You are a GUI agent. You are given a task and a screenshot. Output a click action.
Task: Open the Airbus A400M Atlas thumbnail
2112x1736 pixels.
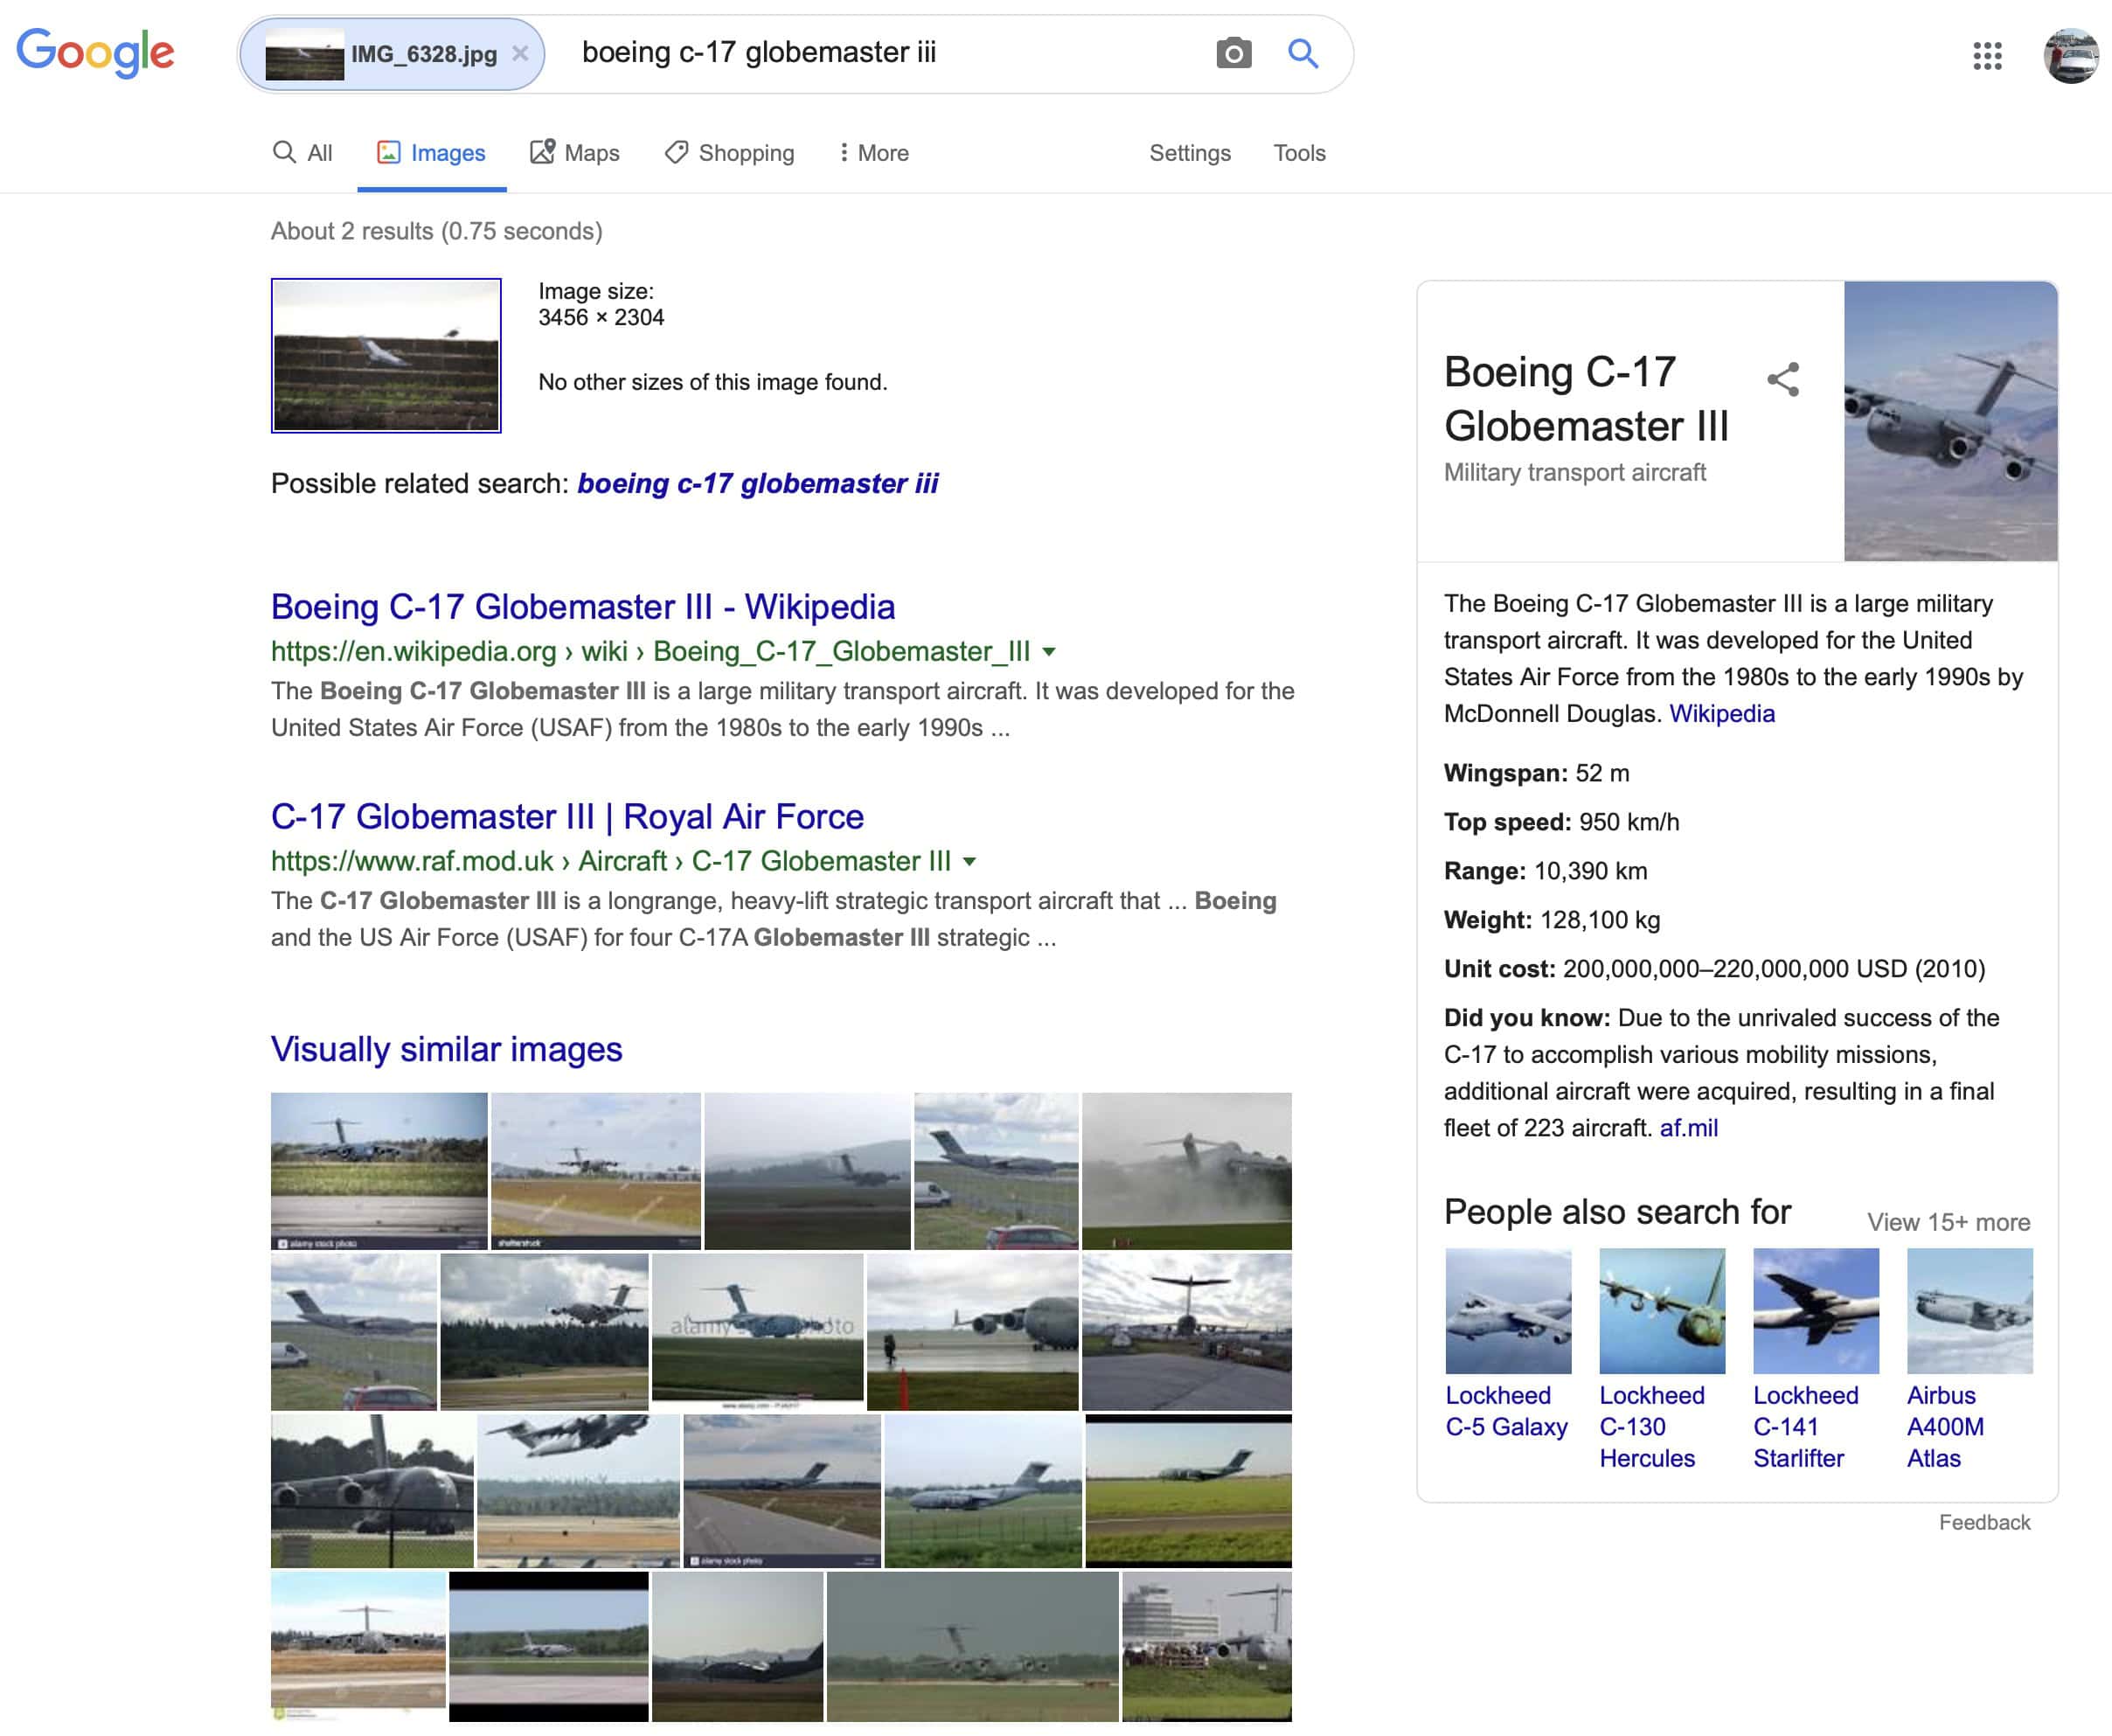point(1970,1311)
